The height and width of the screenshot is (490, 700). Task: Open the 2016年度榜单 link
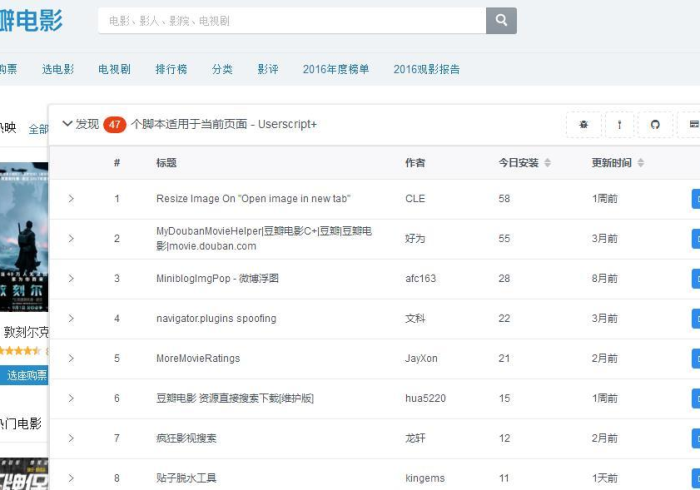[336, 69]
